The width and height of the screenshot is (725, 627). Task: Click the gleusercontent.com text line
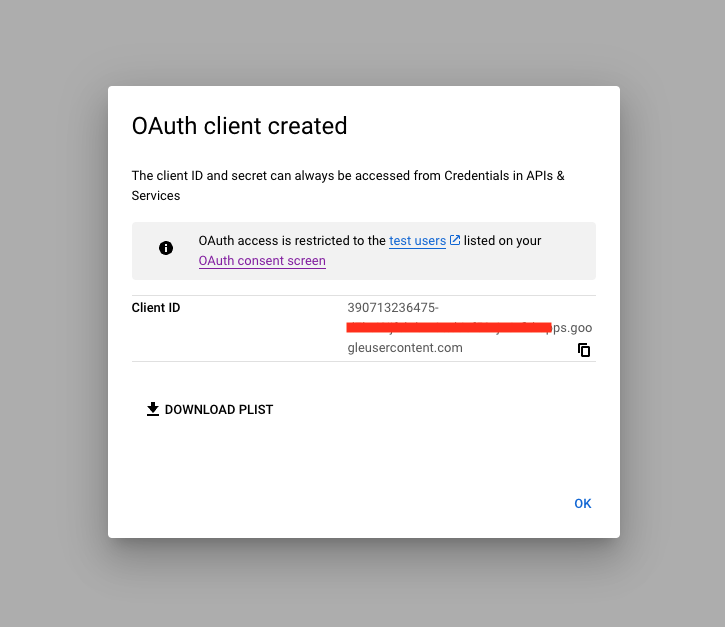point(405,348)
